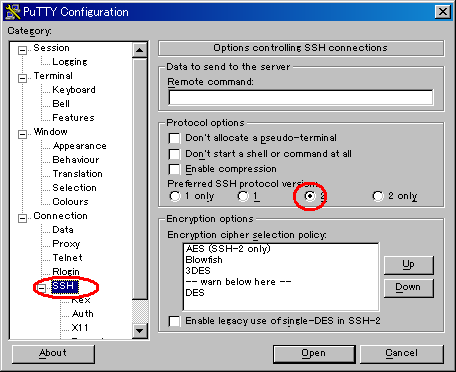The width and height of the screenshot is (456, 372).
Task: Open the Telnet settings
Action: [67, 258]
